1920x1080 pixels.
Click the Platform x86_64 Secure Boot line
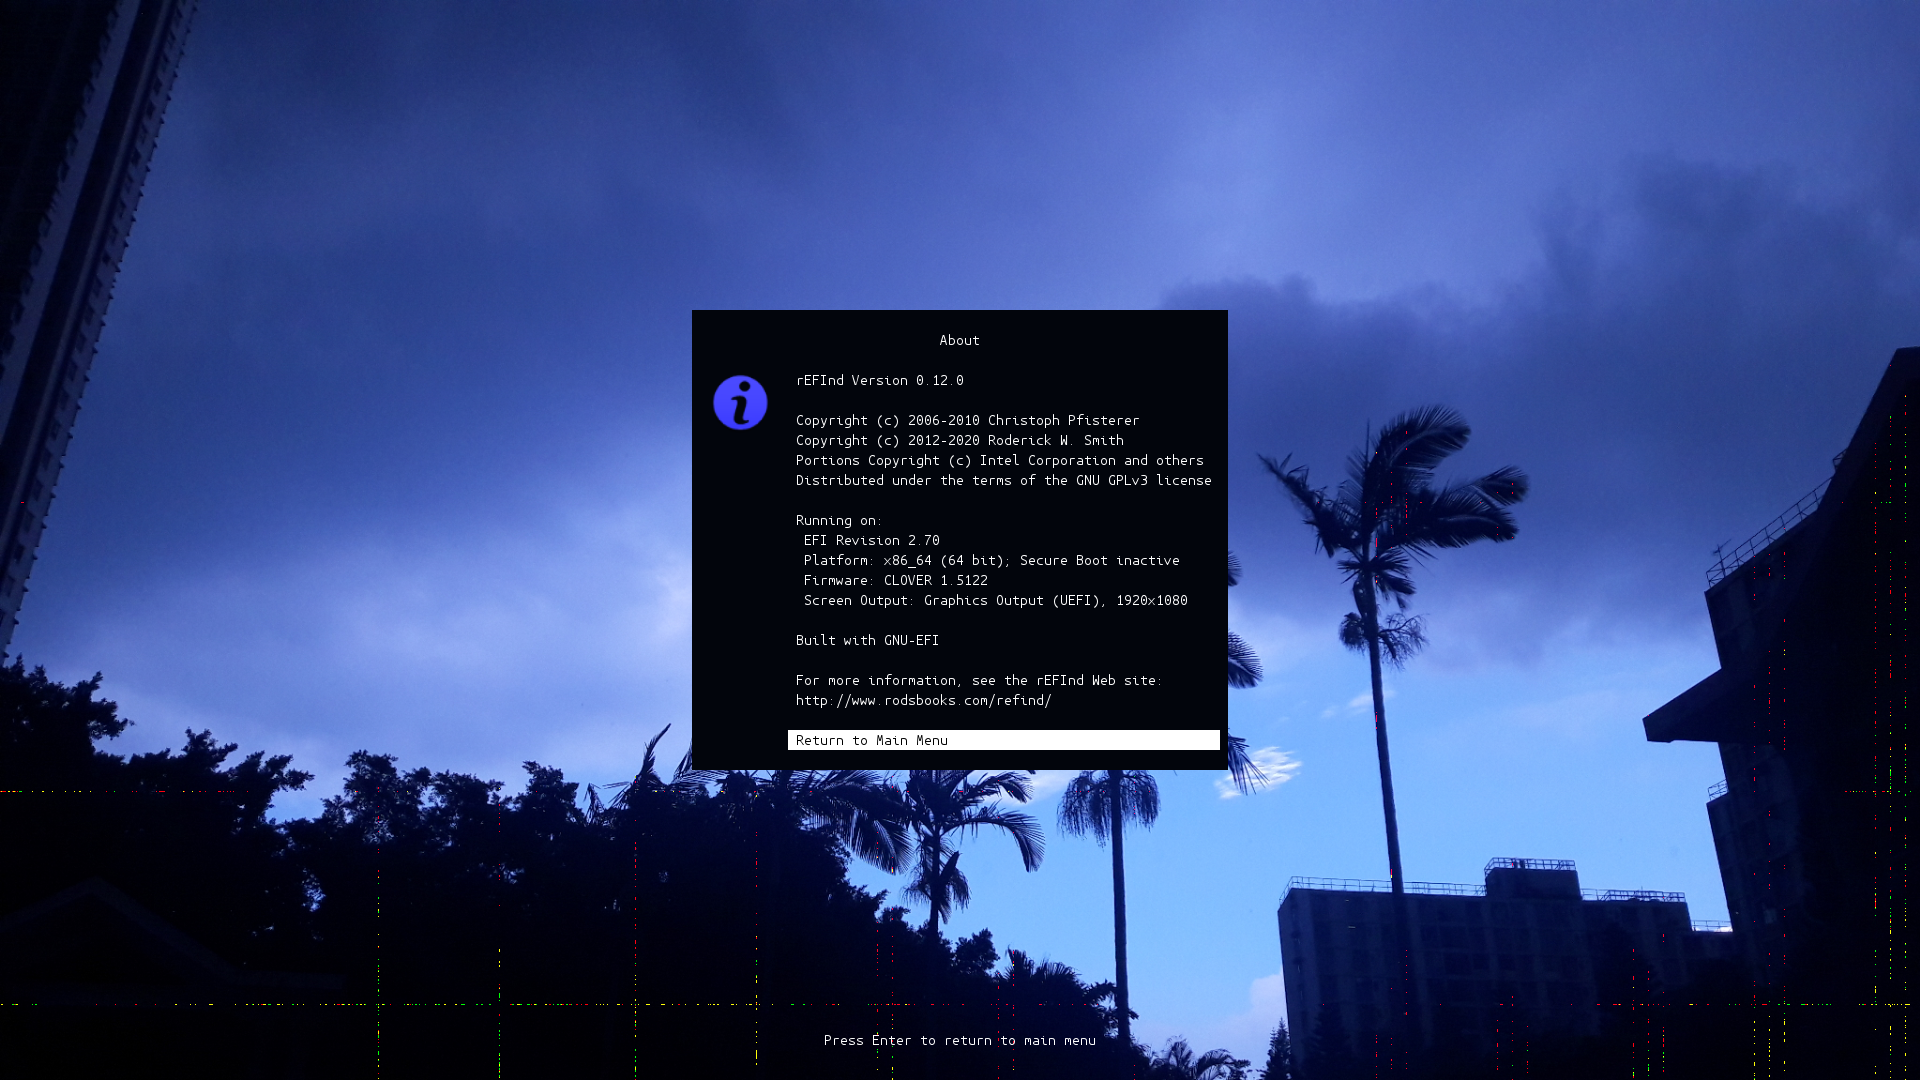coord(991,560)
